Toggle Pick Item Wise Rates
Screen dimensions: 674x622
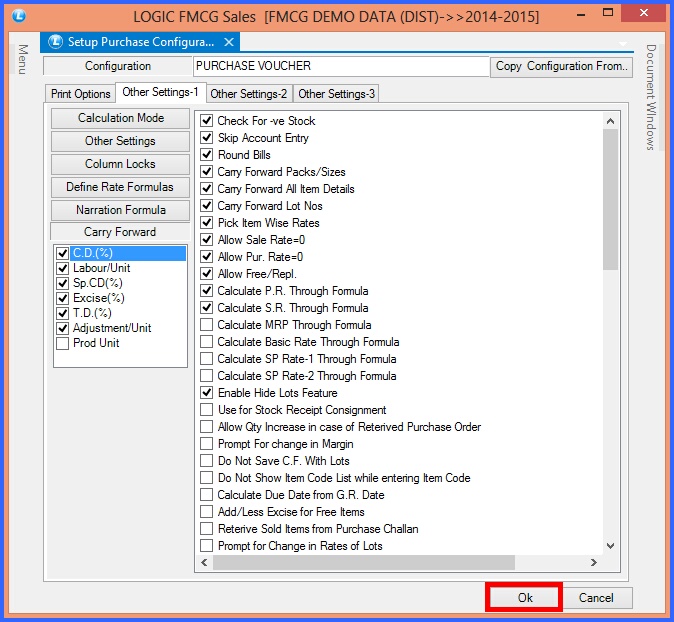(207, 223)
